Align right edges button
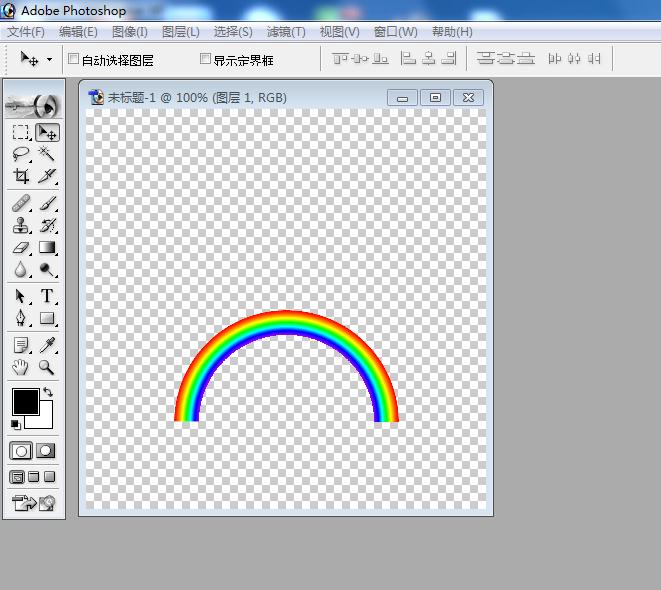661x590 pixels. click(449, 59)
